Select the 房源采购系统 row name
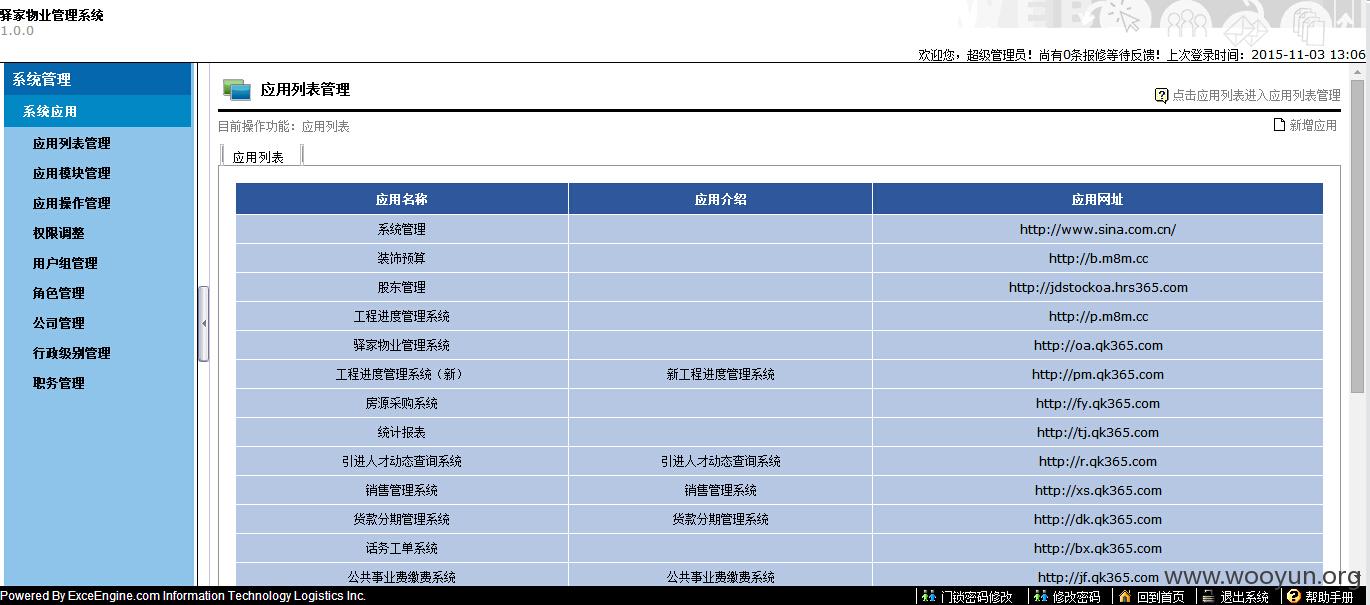The height and width of the screenshot is (605, 1370). 402,403
